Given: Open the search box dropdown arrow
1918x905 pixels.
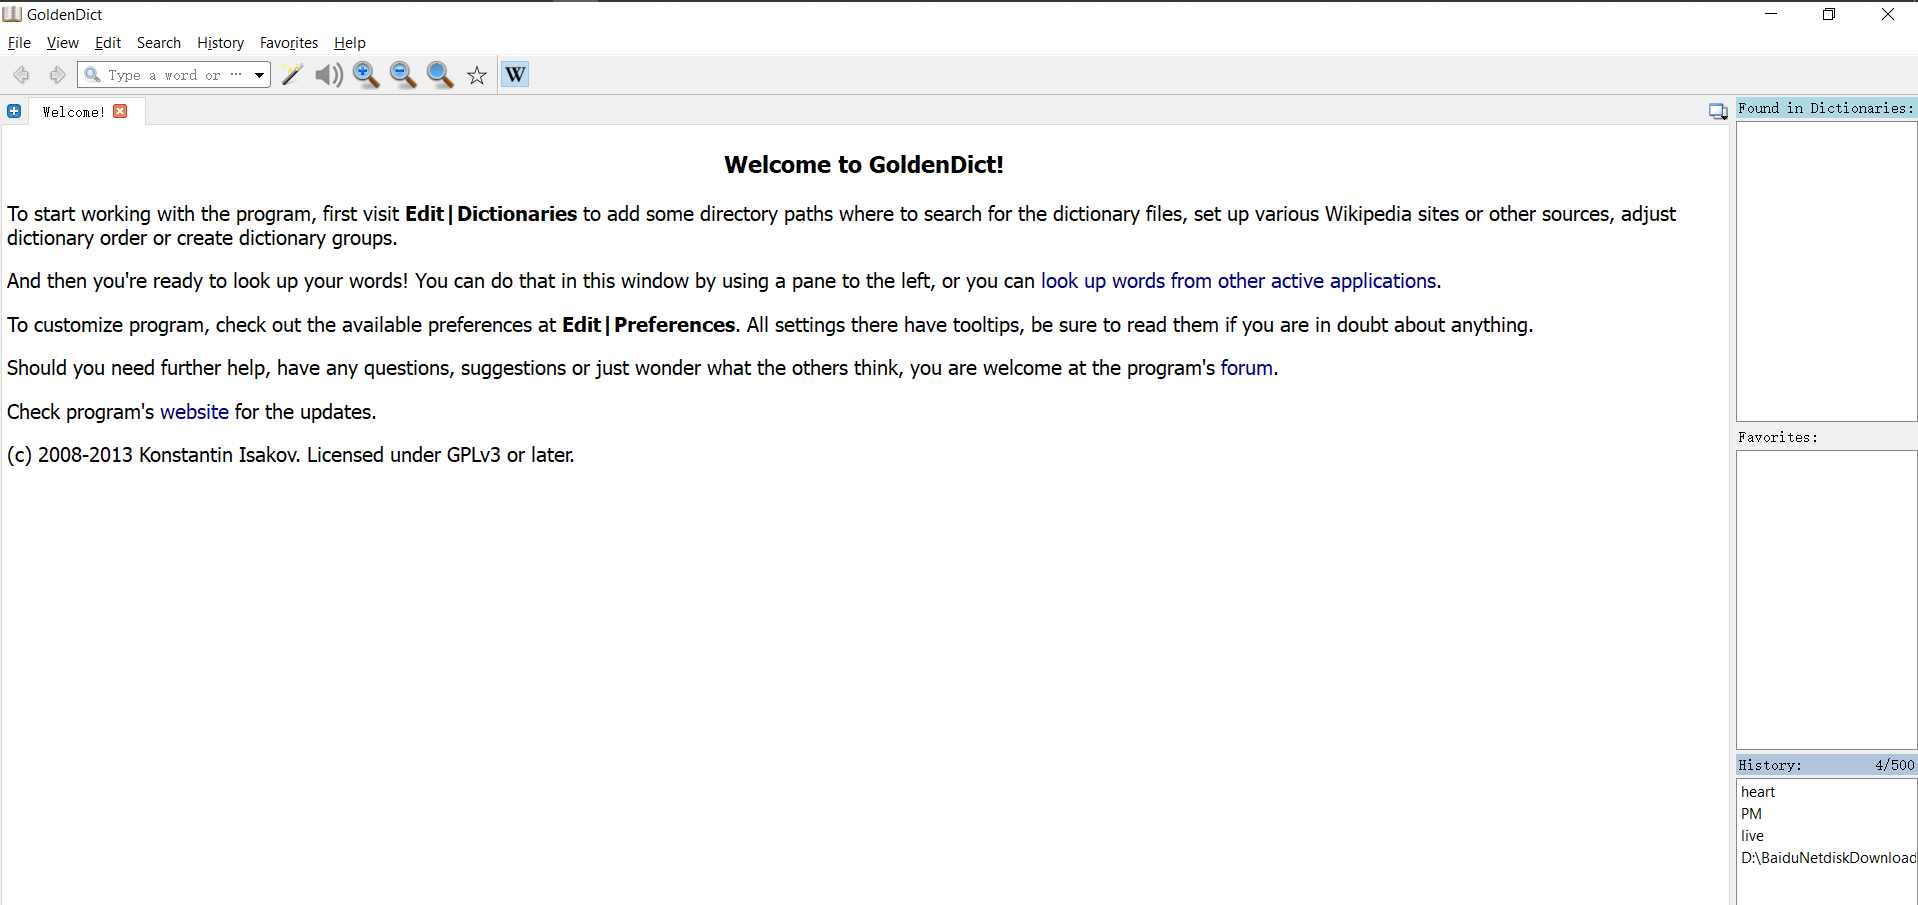Looking at the screenshot, I should (x=259, y=75).
